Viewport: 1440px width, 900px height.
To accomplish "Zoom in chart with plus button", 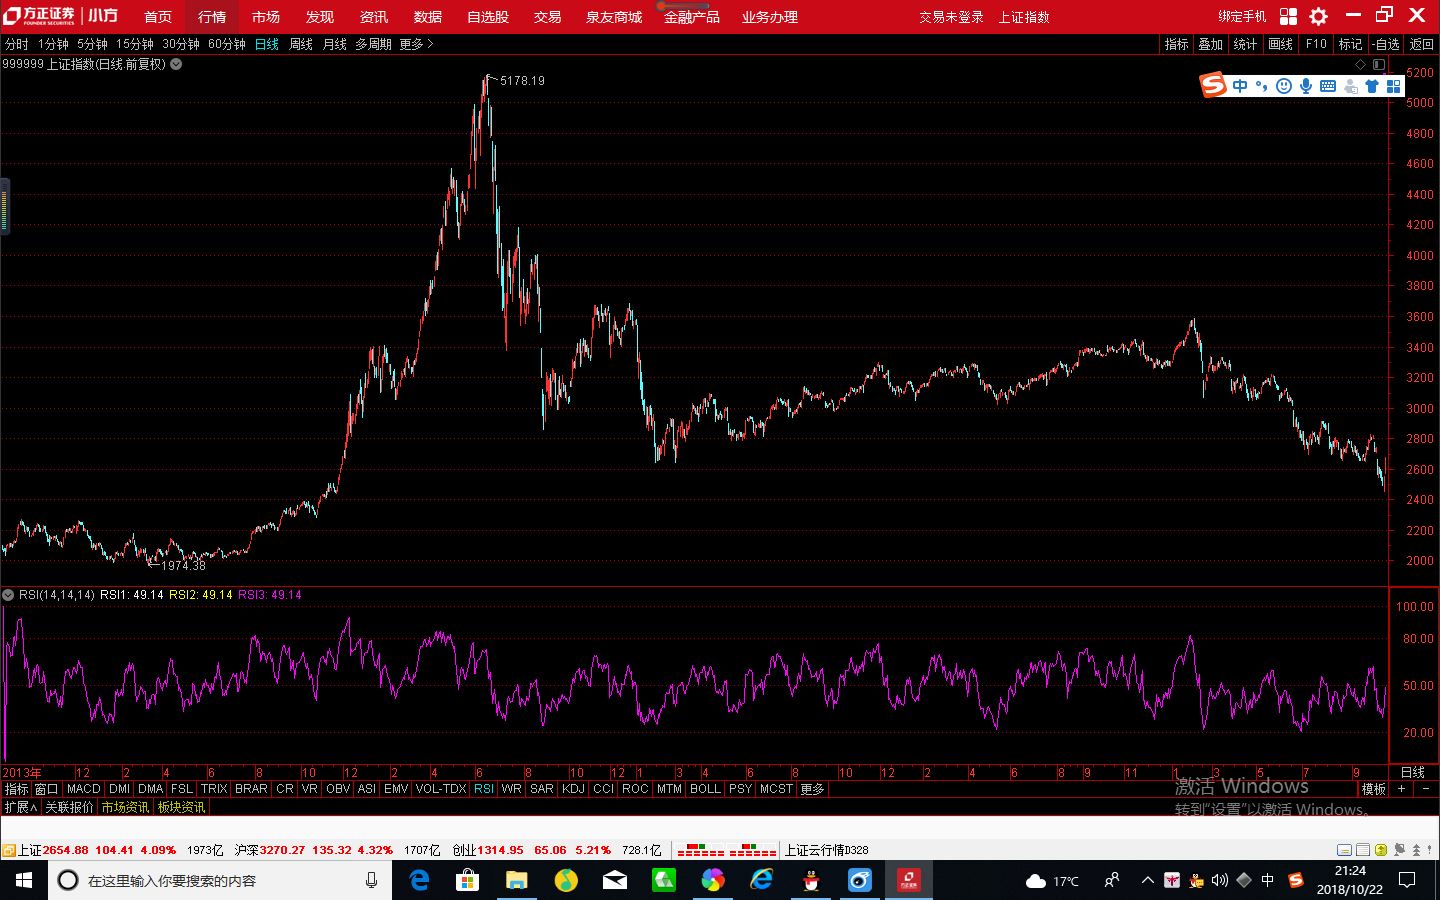I will pyautogui.click(x=1402, y=789).
